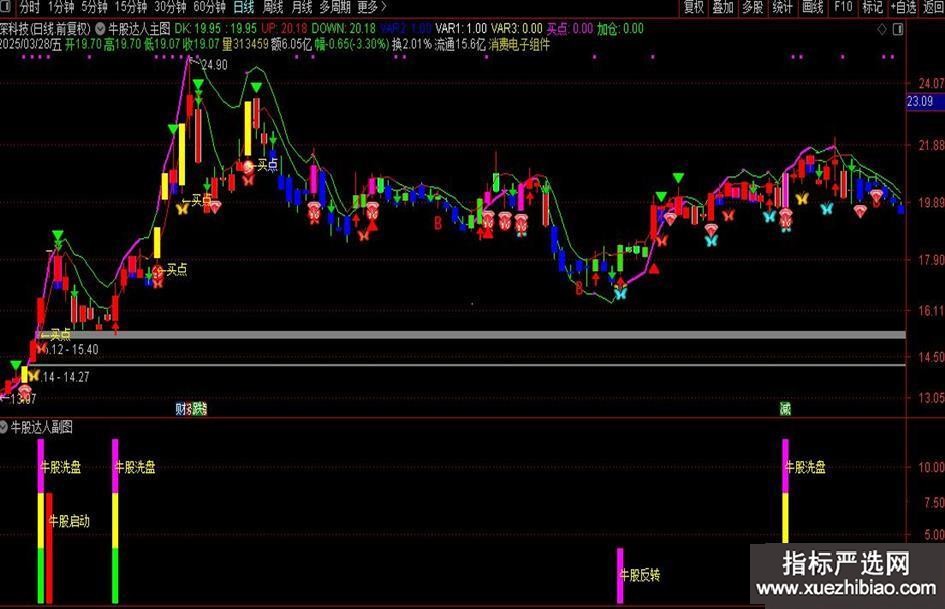Click the 买点: 0.00 header value

(570, 28)
